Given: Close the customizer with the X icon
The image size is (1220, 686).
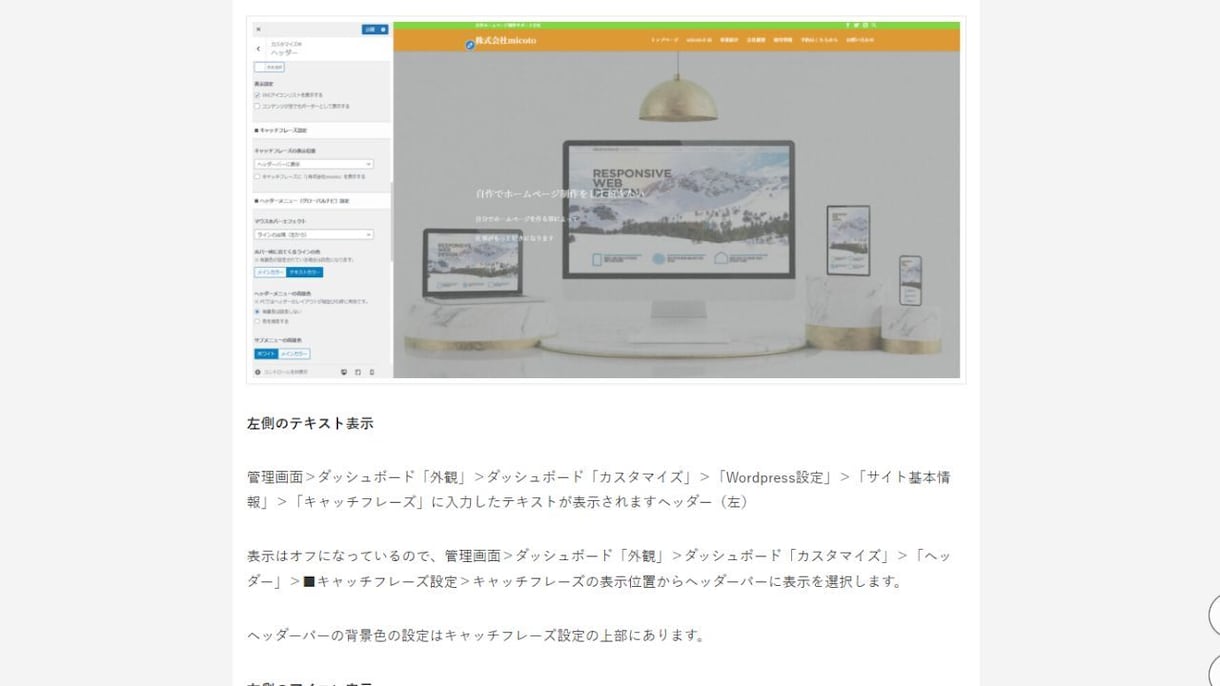Looking at the screenshot, I should point(258,30).
